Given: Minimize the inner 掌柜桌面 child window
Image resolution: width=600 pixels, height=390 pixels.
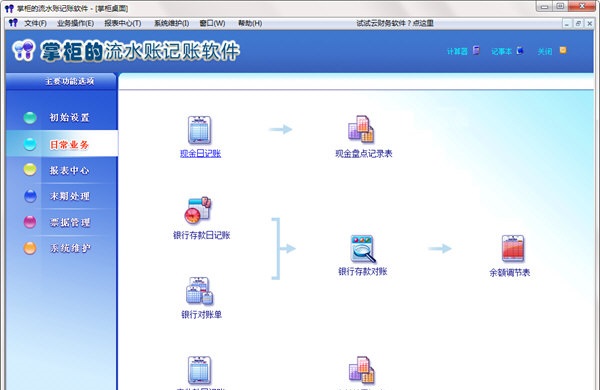Looking at the screenshot, I should click(567, 24).
